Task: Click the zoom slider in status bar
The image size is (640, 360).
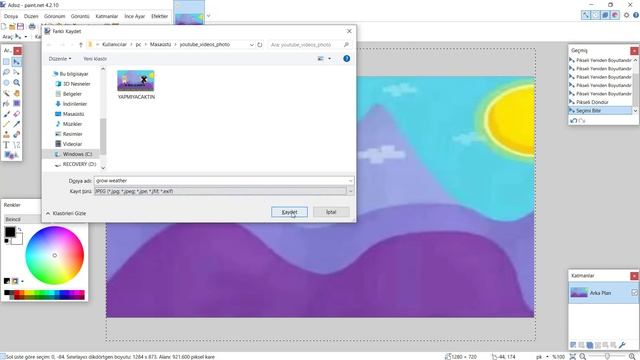Action: click(x=607, y=356)
